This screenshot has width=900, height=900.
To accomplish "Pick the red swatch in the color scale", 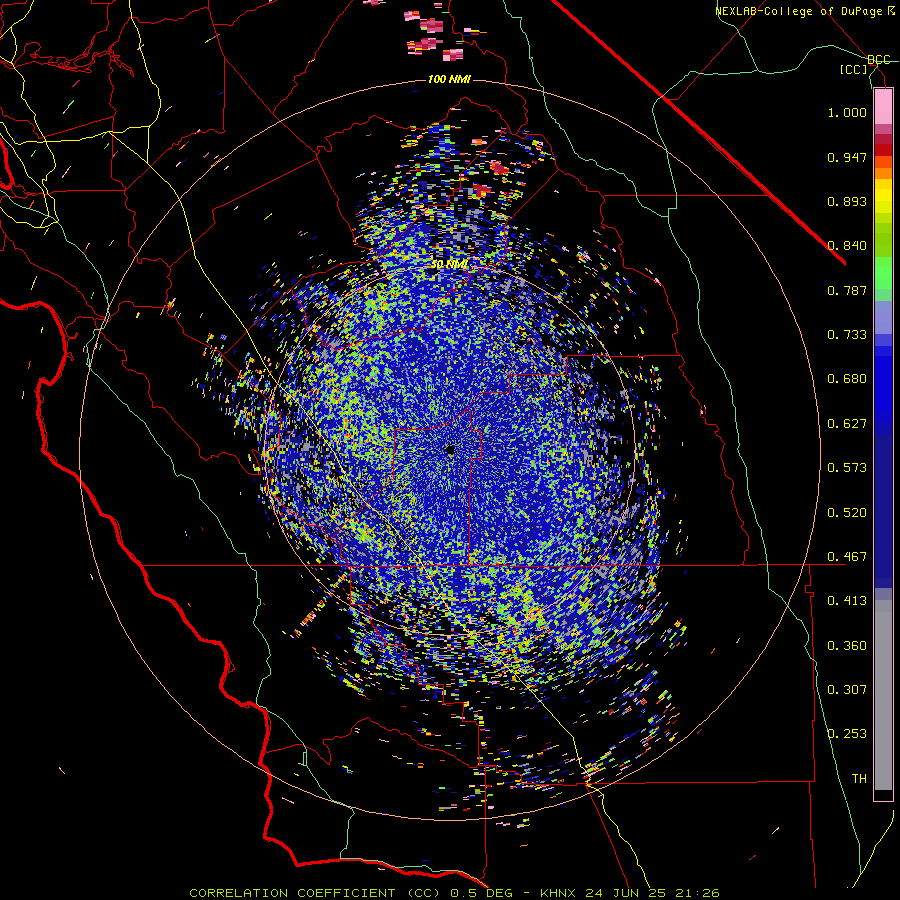I will click(883, 150).
